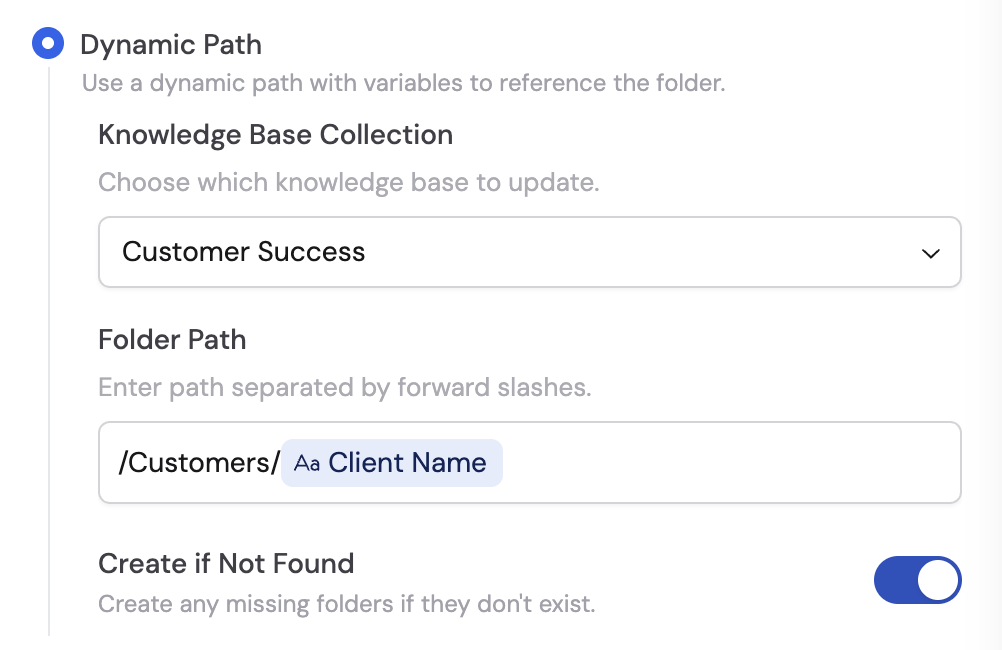Click the Folder Path heading
Viewport: 1002px width, 650px height.
pos(171,339)
